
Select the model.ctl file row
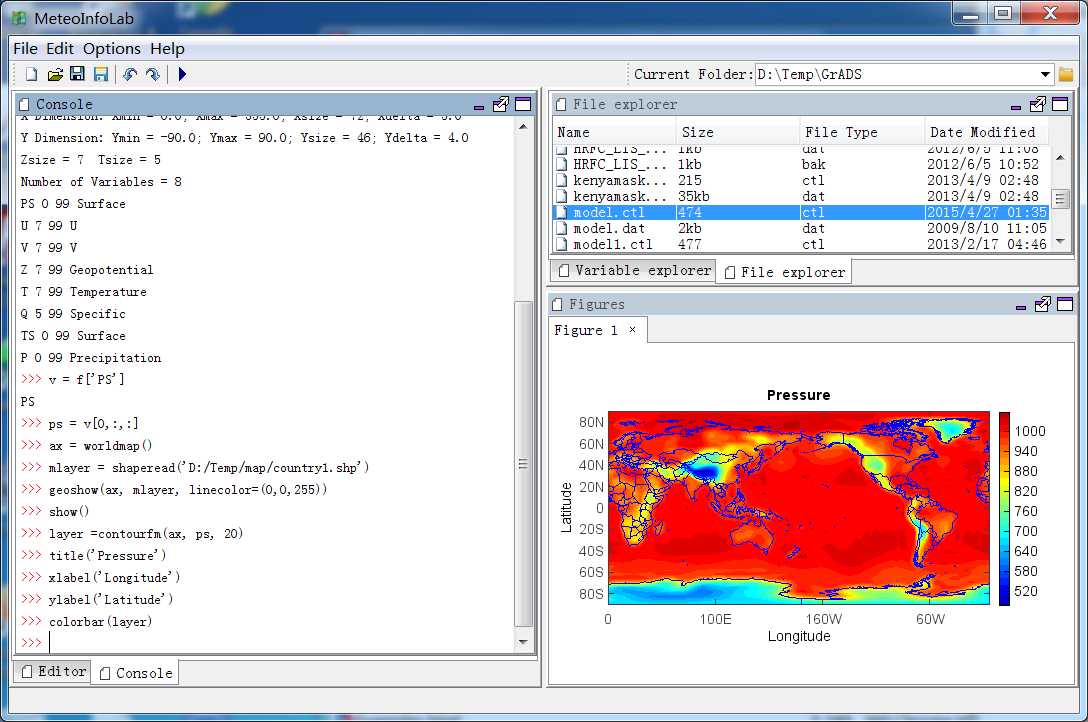click(801, 212)
